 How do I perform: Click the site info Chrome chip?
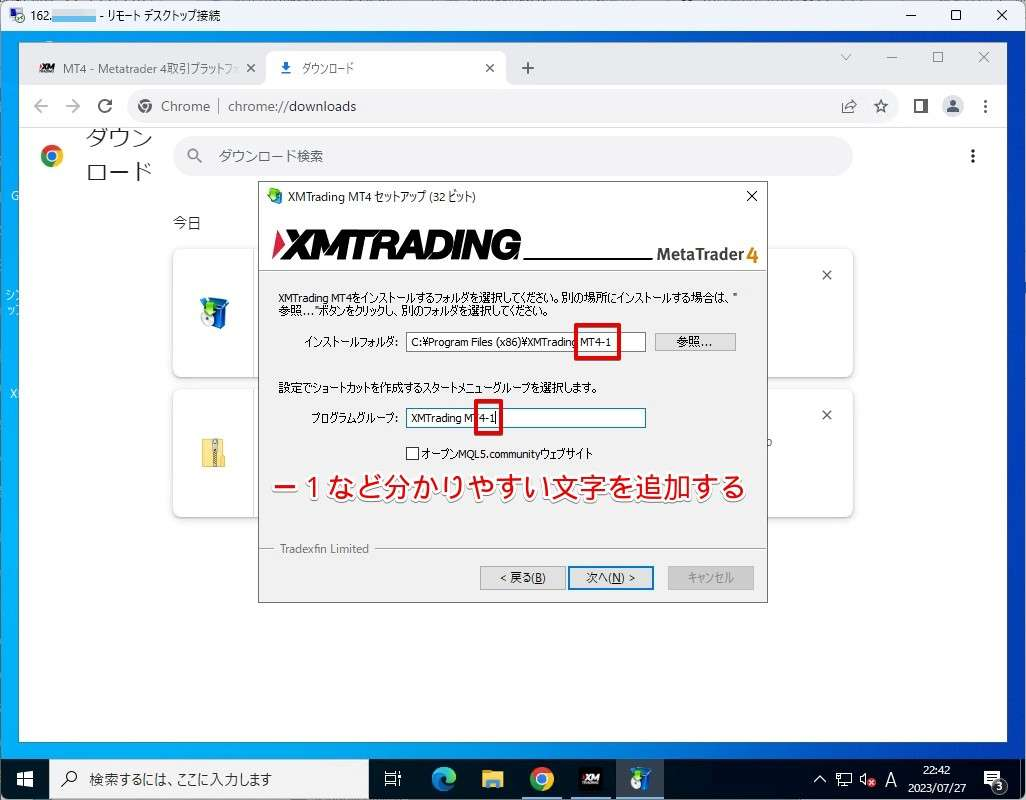(174, 106)
